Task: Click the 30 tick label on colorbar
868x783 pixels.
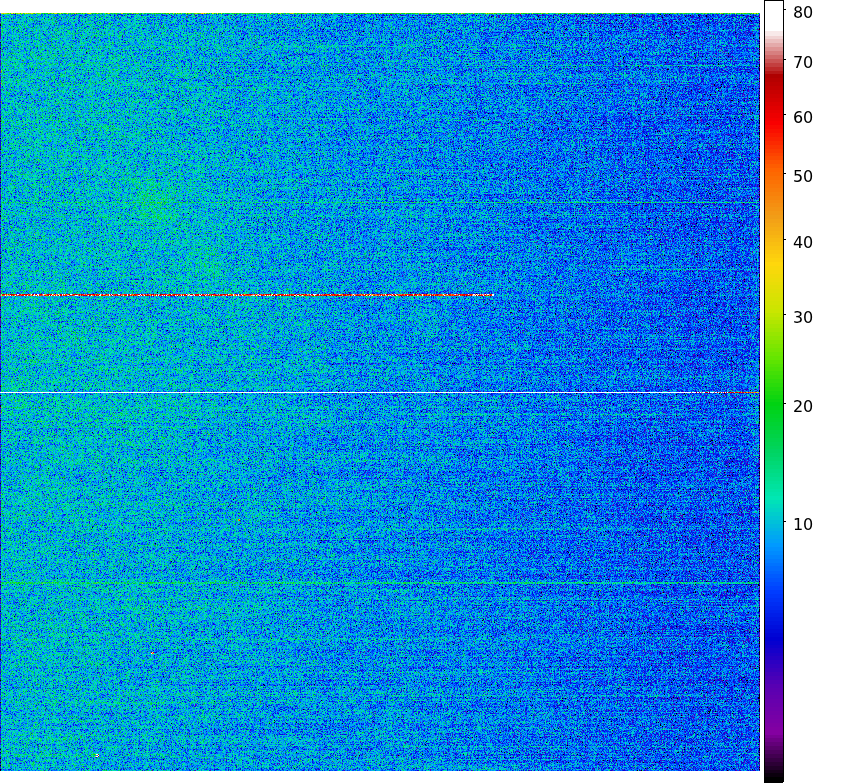Action: point(803,317)
